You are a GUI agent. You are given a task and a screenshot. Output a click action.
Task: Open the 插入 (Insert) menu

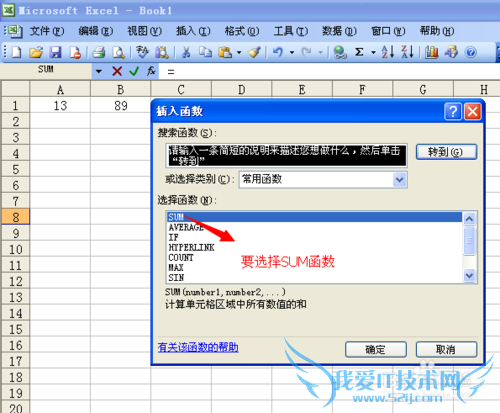pyautogui.click(x=193, y=31)
